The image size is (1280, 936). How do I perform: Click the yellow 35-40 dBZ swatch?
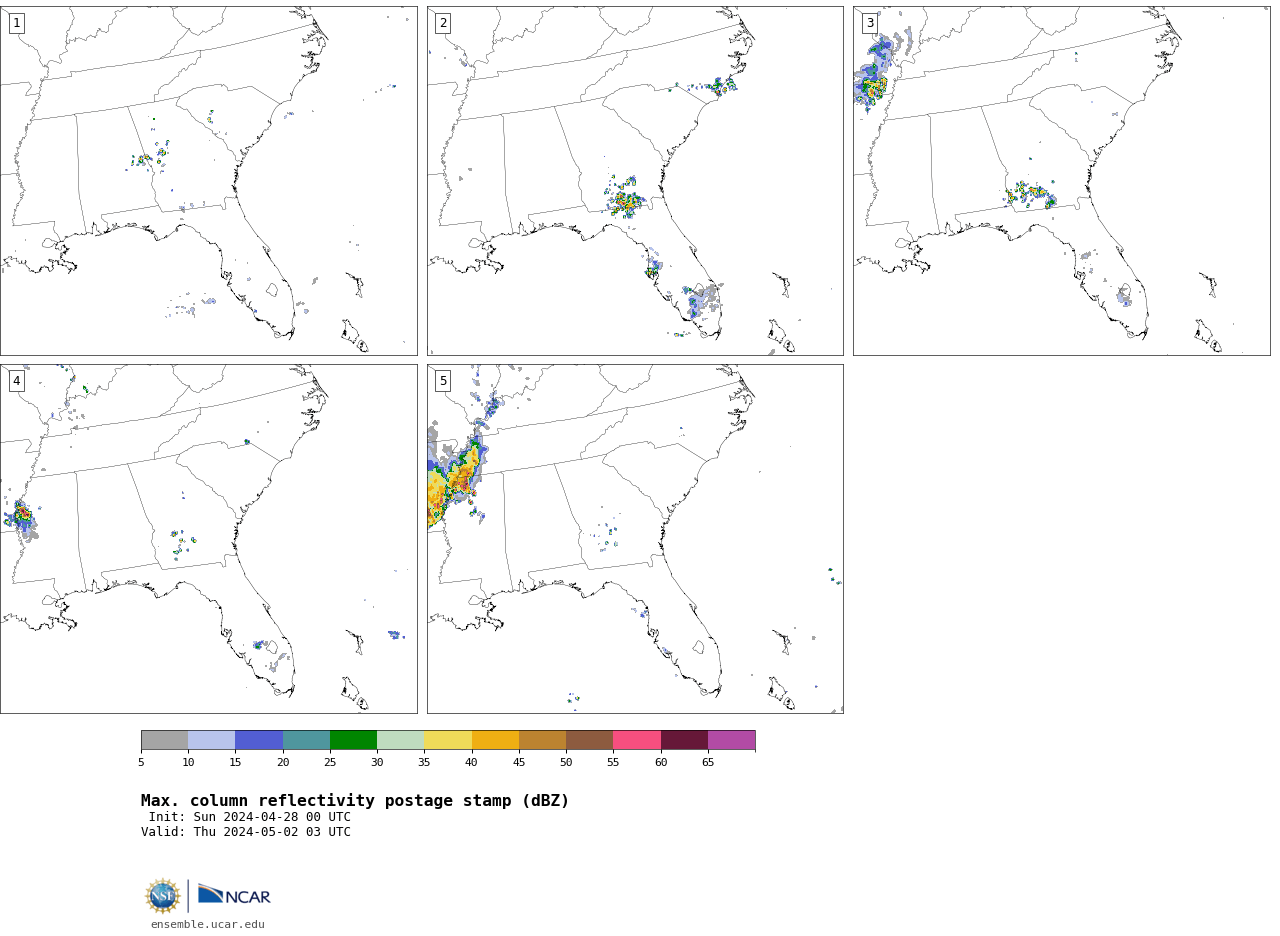pyautogui.click(x=448, y=740)
